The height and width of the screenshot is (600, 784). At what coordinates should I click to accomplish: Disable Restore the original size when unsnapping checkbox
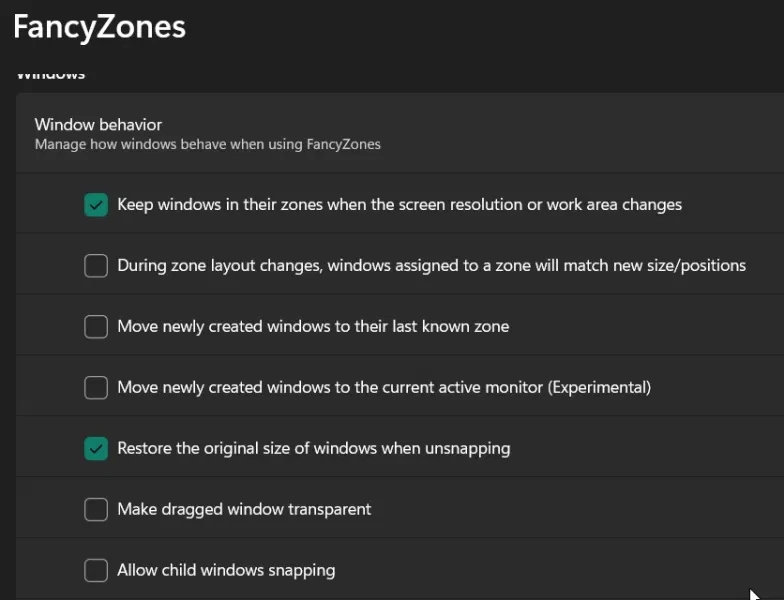(x=96, y=448)
